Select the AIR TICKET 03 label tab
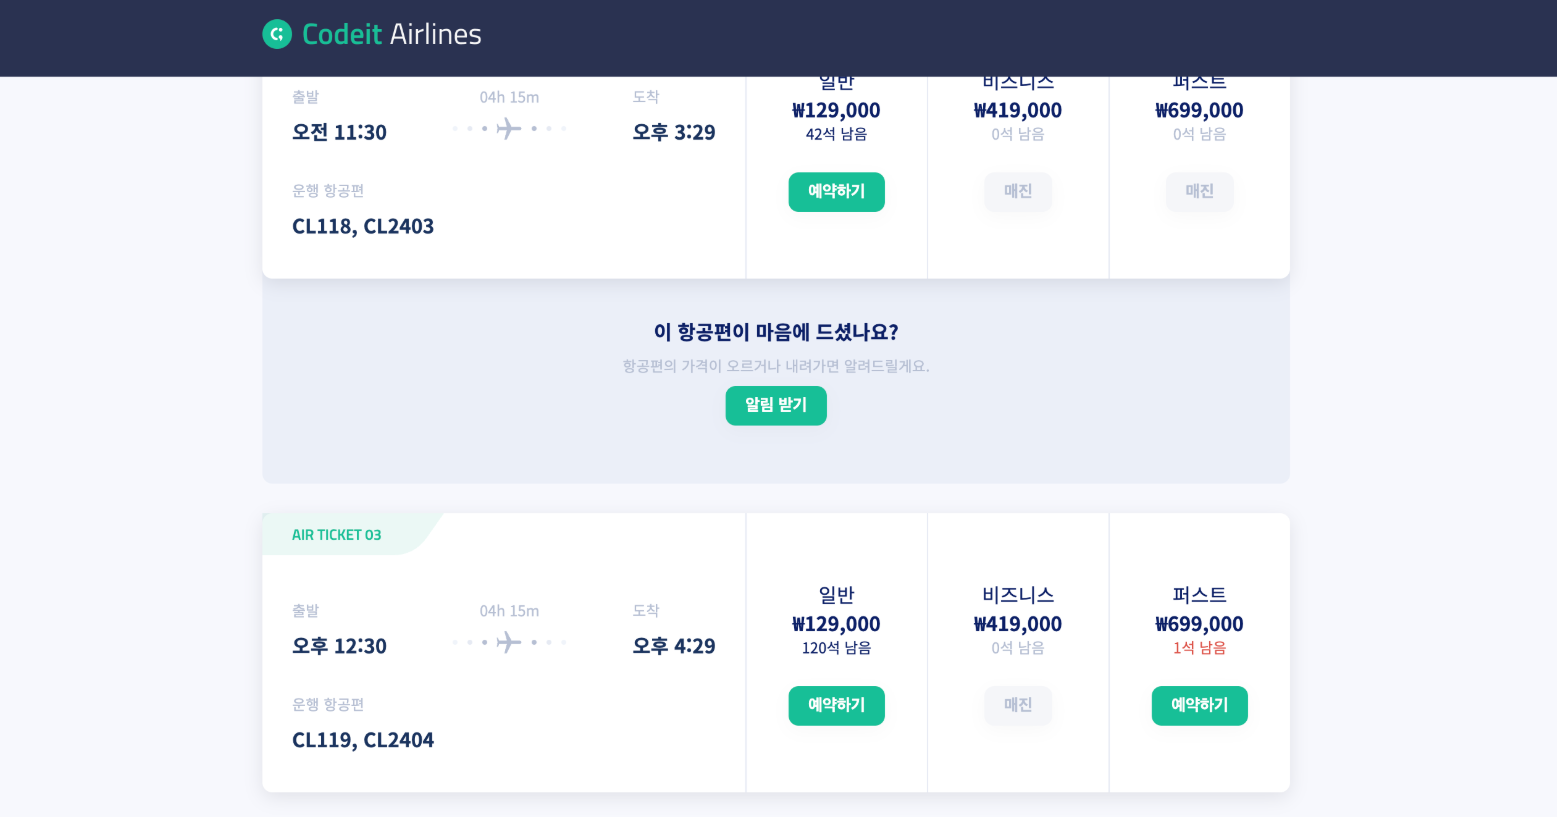 337,535
